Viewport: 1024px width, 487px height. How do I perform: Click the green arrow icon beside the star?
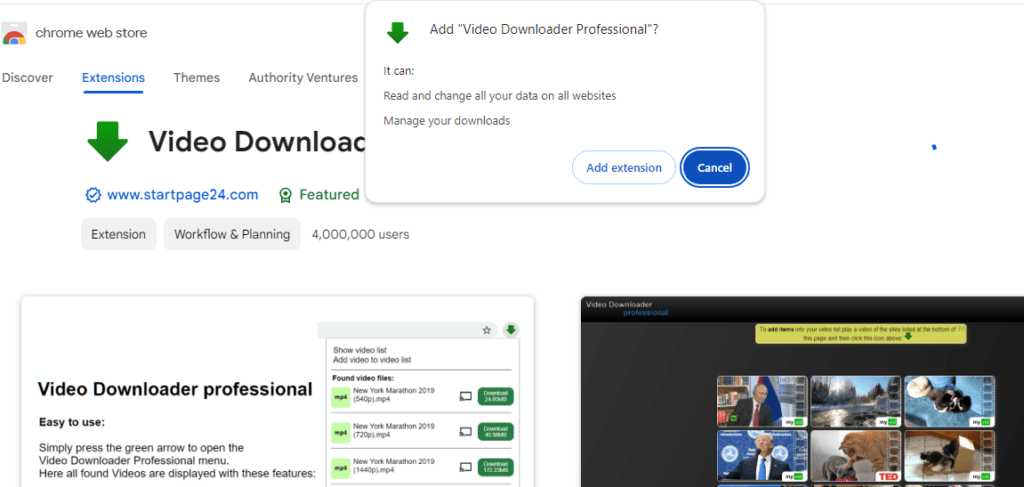(511, 330)
